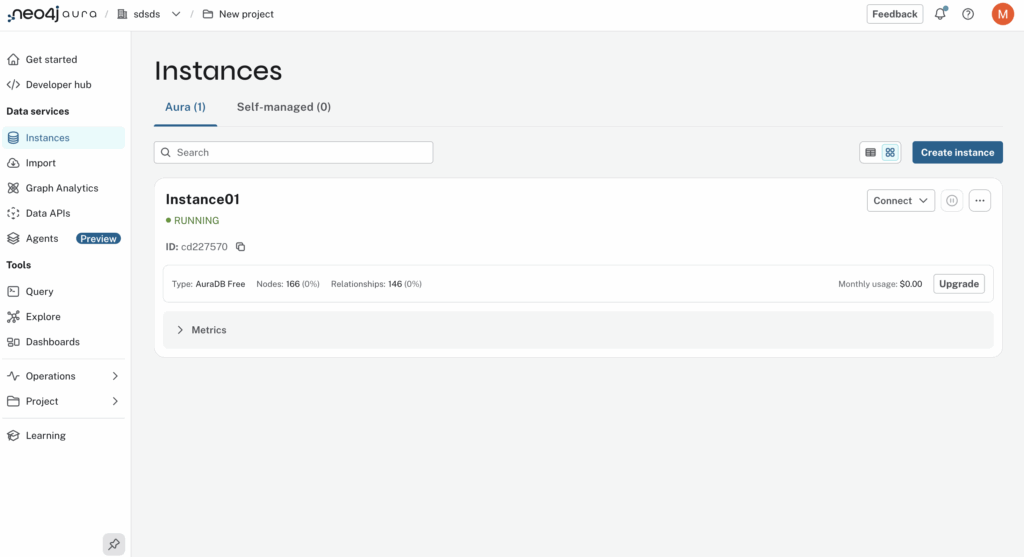Open the user avatar M

point(1002,14)
